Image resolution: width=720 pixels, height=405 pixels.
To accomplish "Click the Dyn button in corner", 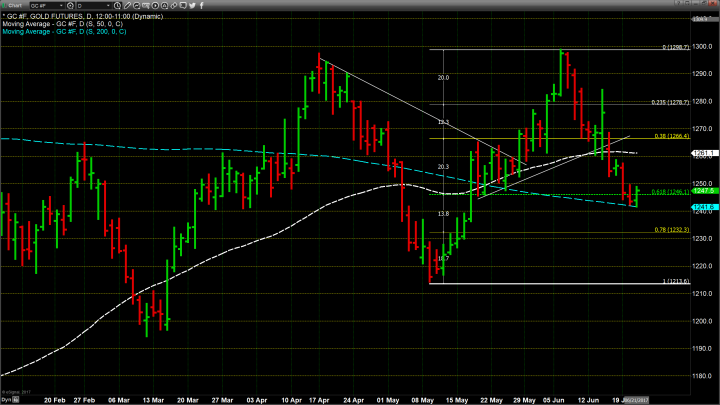I will pos(9,400).
